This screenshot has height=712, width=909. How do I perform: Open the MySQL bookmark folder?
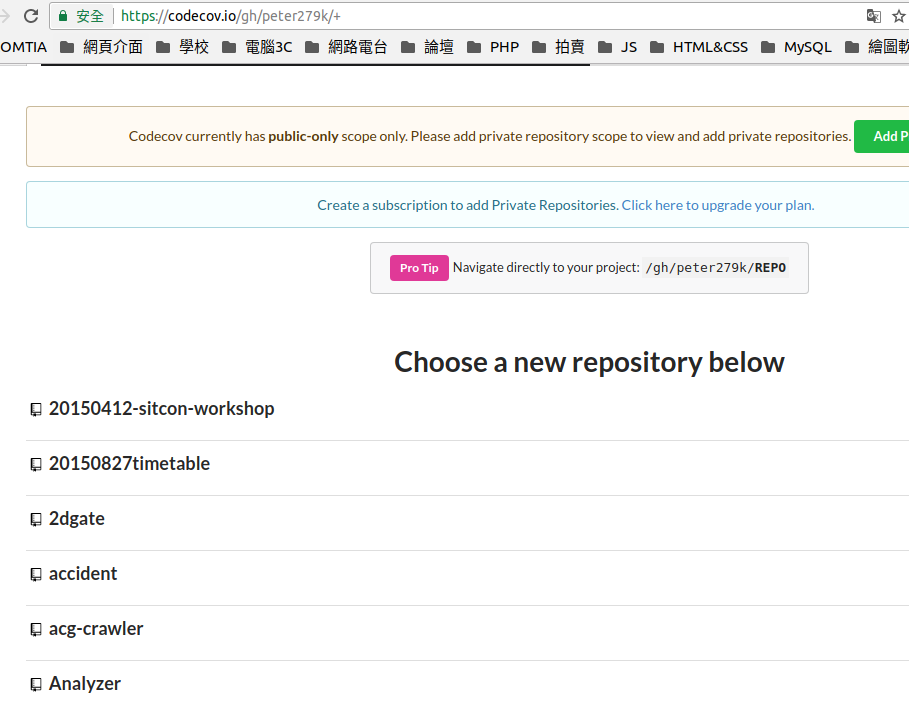tap(797, 47)
